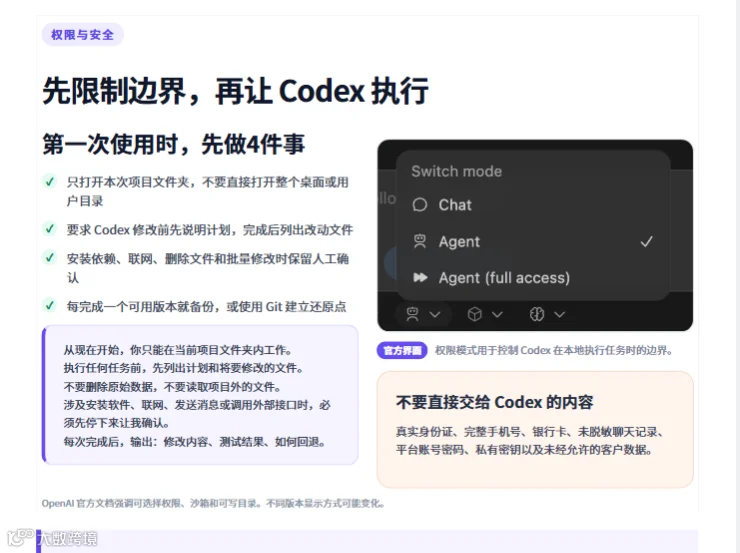Click heading 不要直接交给 Codex 的内容

[x=495, y=402]
